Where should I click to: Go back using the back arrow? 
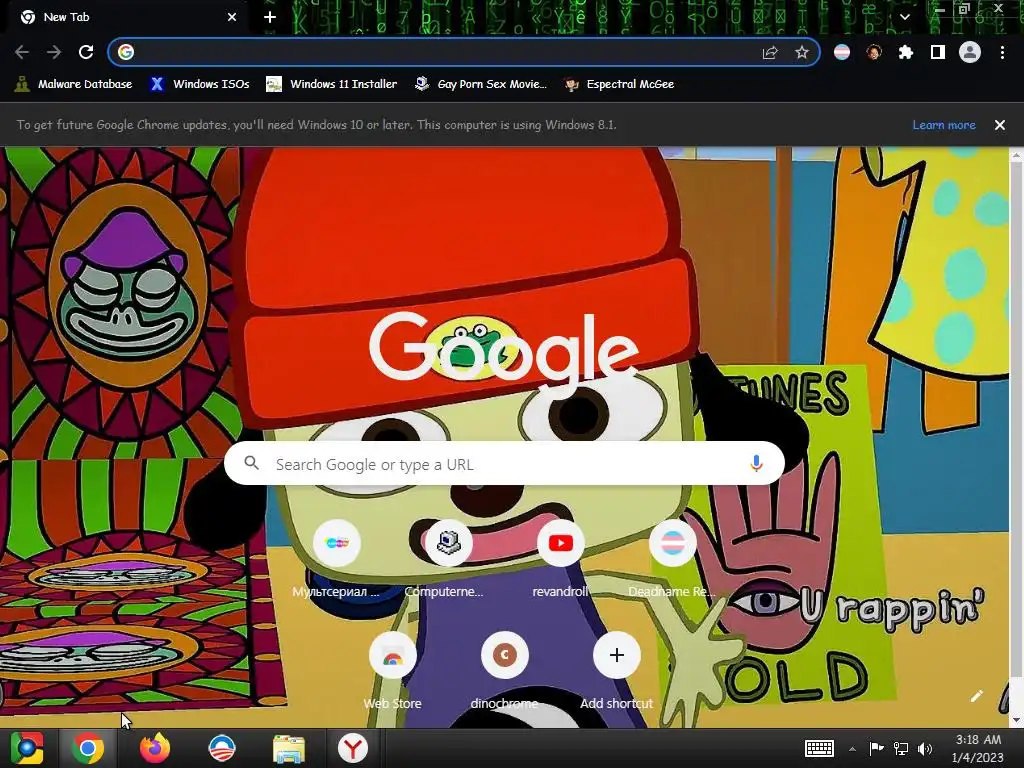pyautogui.click(x=22, y=52)
